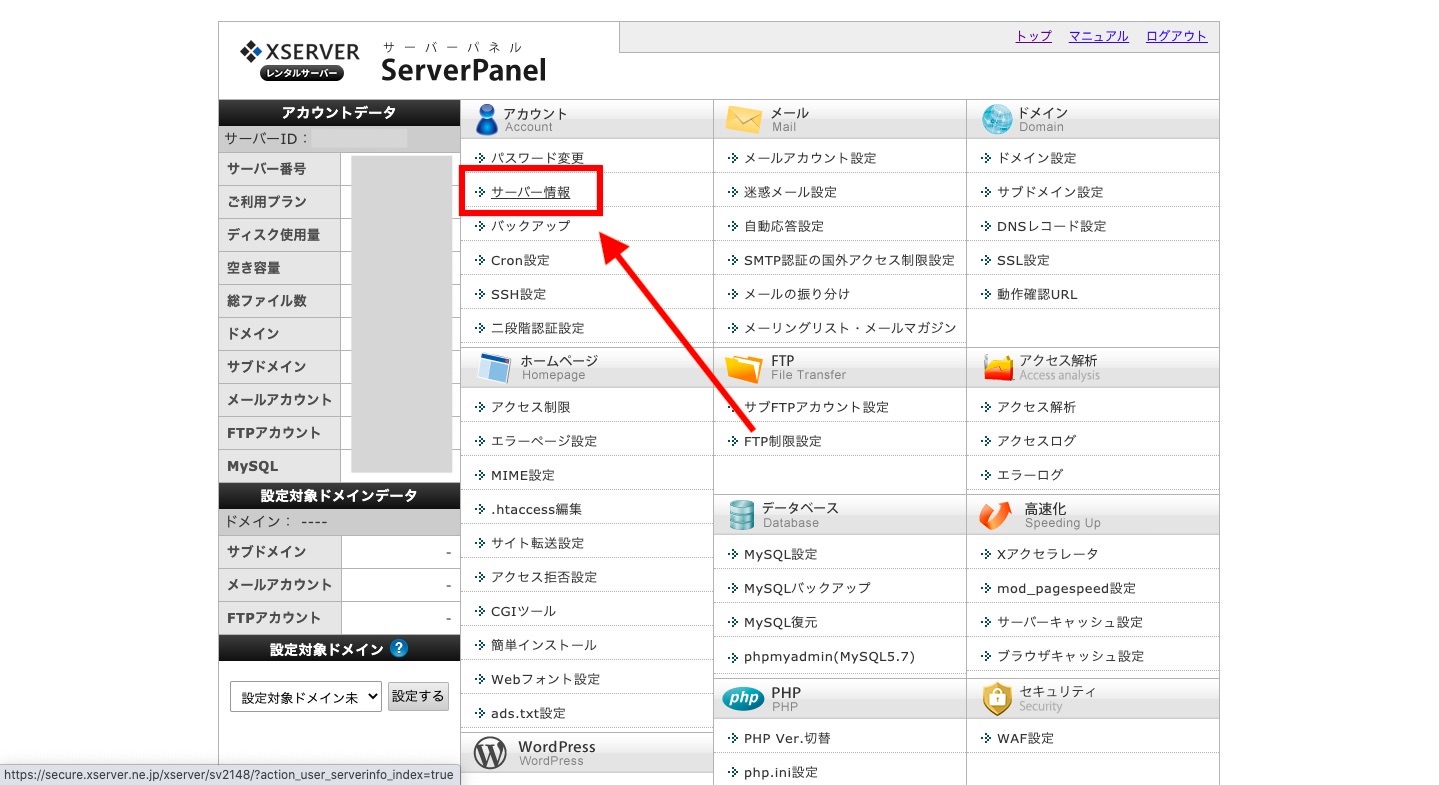Image resolution: width=1439 pixels, height=785 pixels.
Task: Open SSL設定 under Domain
Action: [x=1023, y=260]
